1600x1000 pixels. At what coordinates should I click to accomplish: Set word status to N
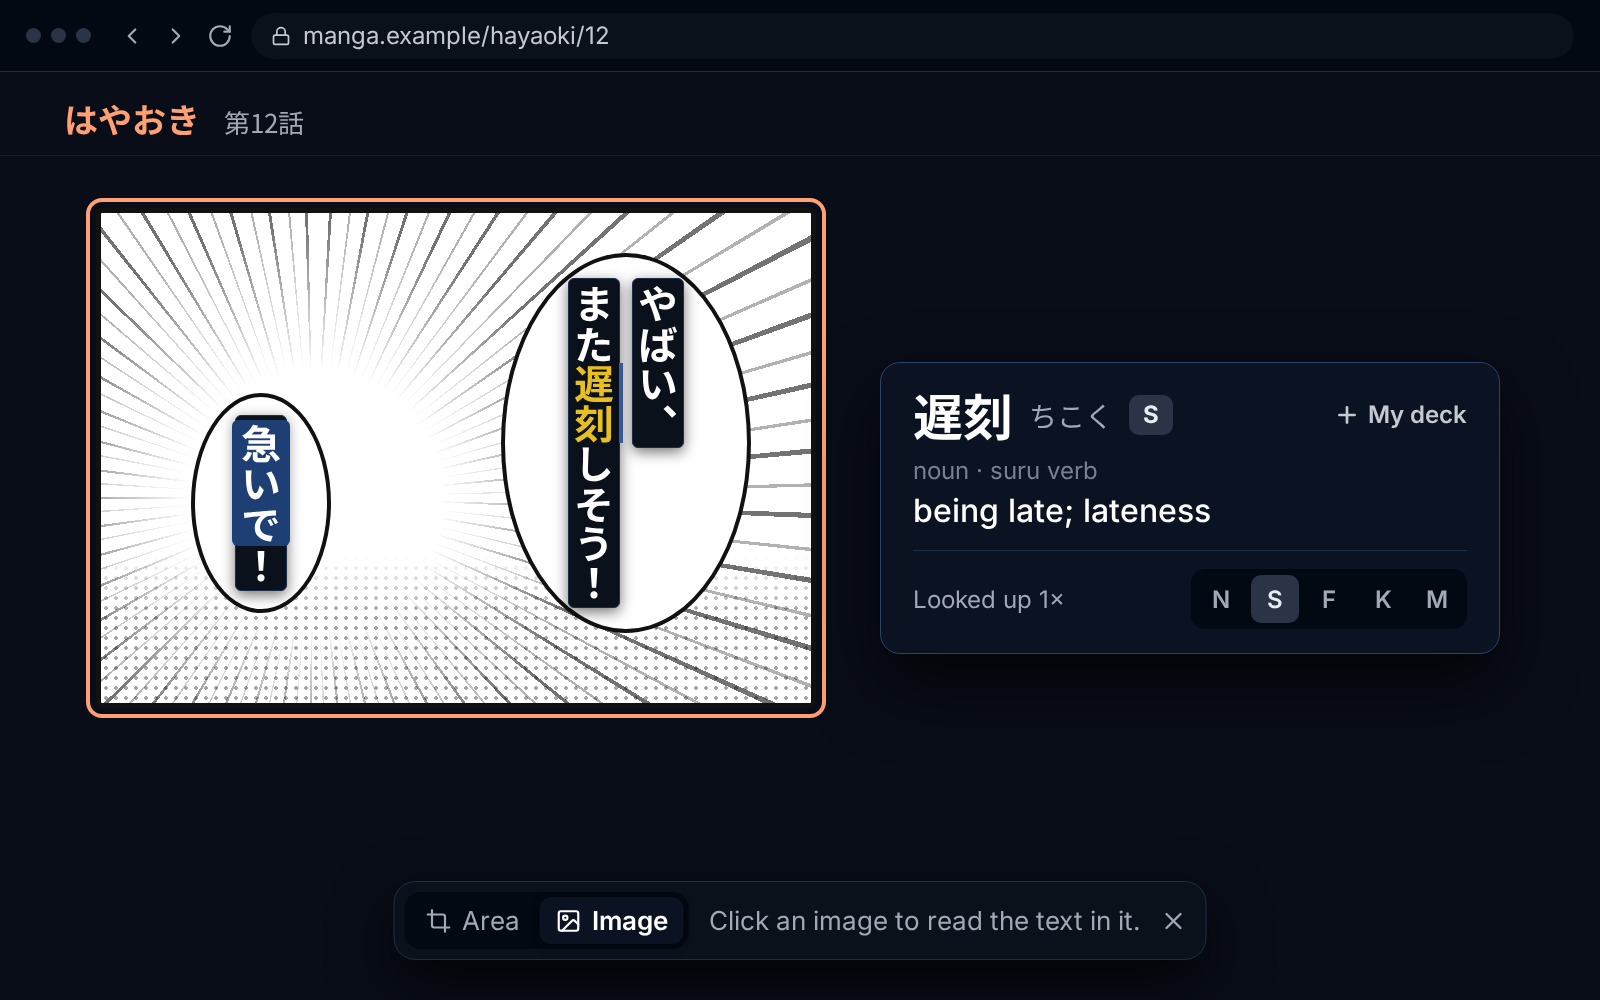click(1221, 599)
